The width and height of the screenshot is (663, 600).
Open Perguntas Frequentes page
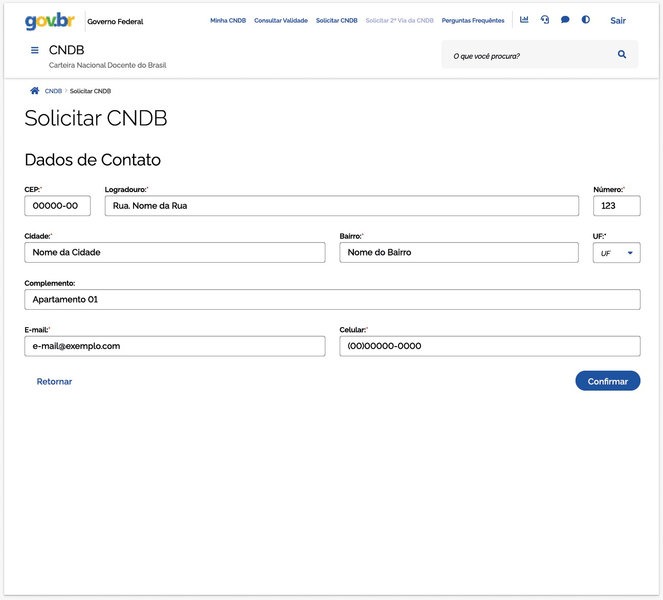(x=473, y=21)
